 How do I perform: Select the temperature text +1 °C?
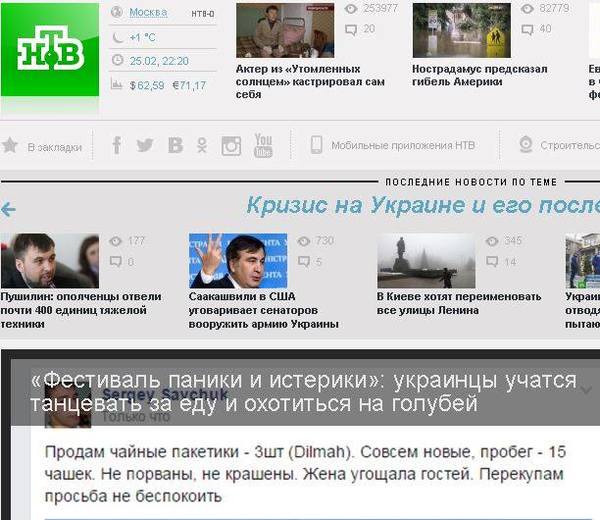click(142, 37)
